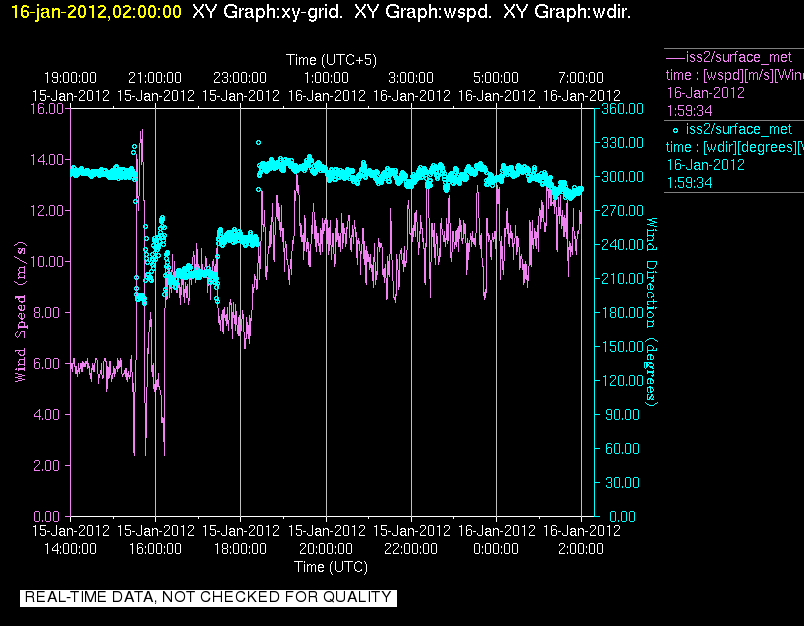Image resolution: width=804 pixels, height=626 pixels.
Task: Click the 150.00 wind direction tick label
Action: pos(622,347)
